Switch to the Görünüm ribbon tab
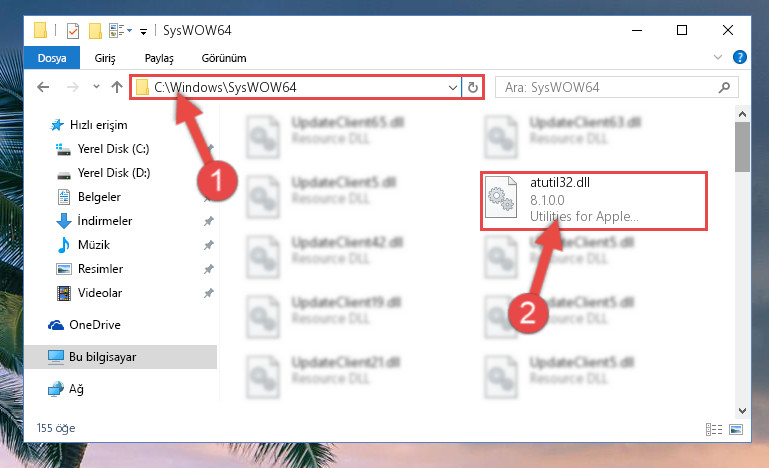The height and width of the screenshot is (468, 769). pos(224,58)
